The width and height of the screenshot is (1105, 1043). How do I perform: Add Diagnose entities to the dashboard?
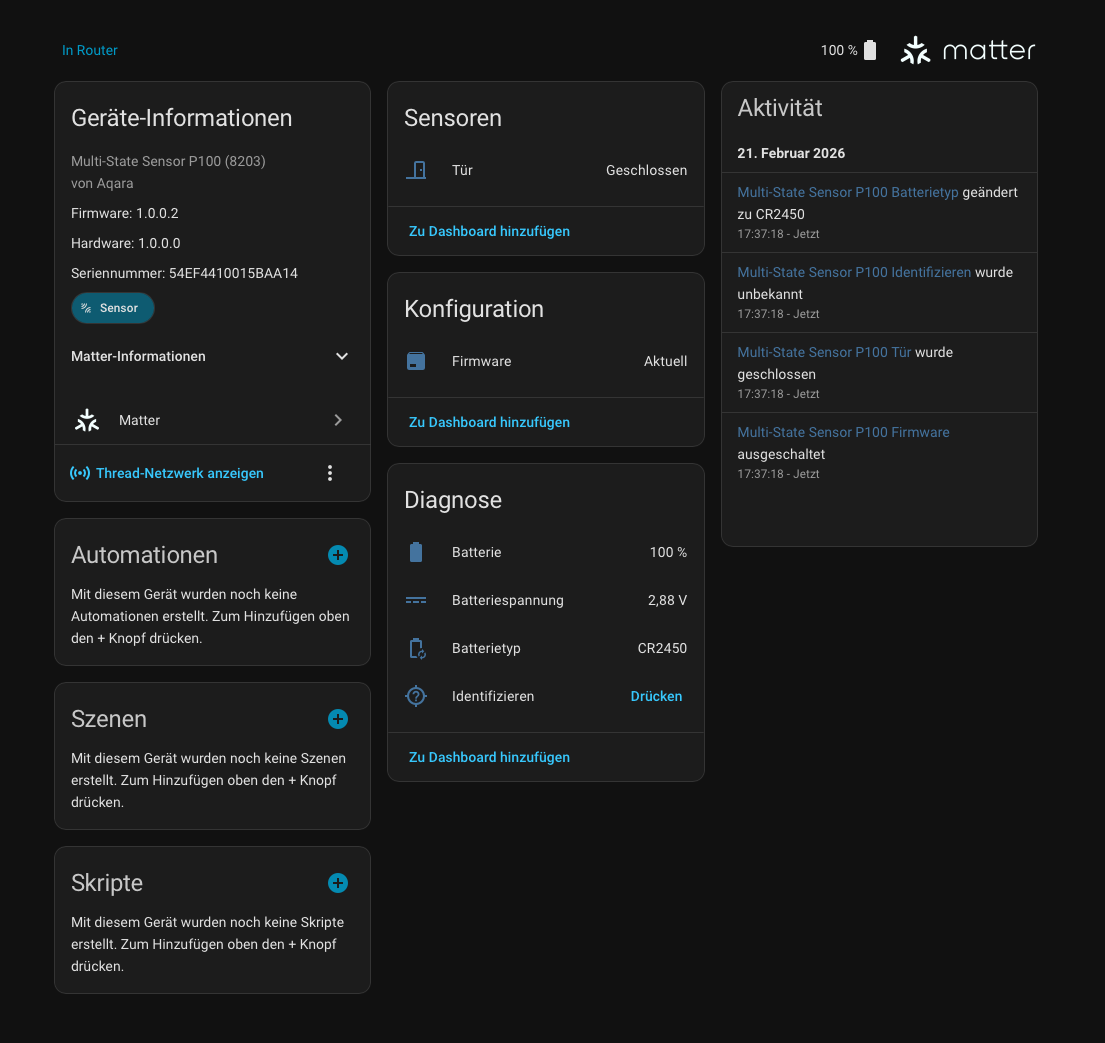coord(489,757)
